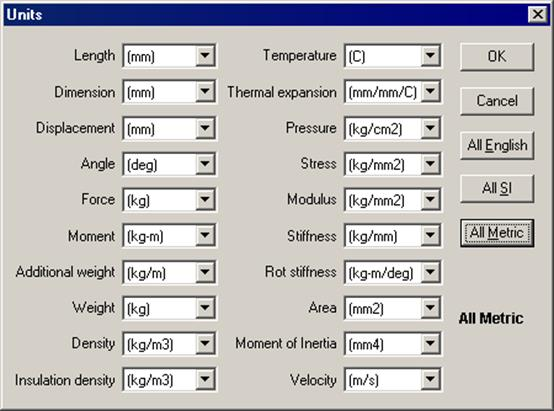Expand the Dimension units dropdown arrow

(x=205, y=92)
